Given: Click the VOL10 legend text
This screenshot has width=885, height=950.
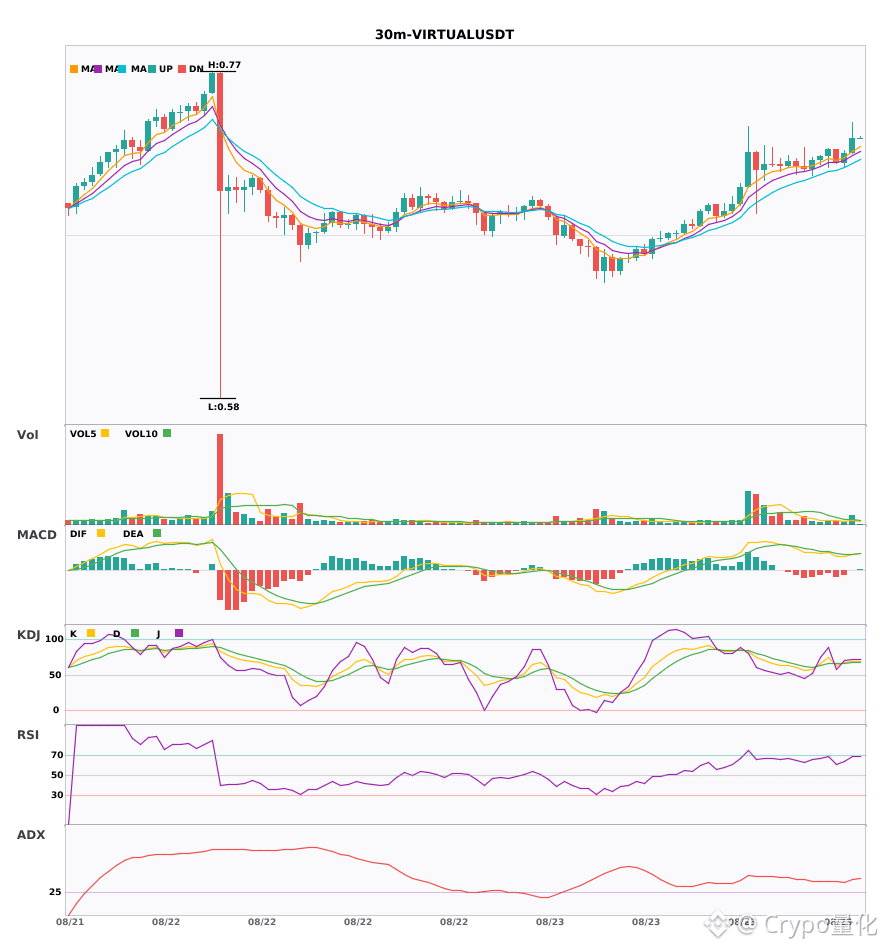Looking at the screenshot, I should pyautogui.click(x=141, y=434).
